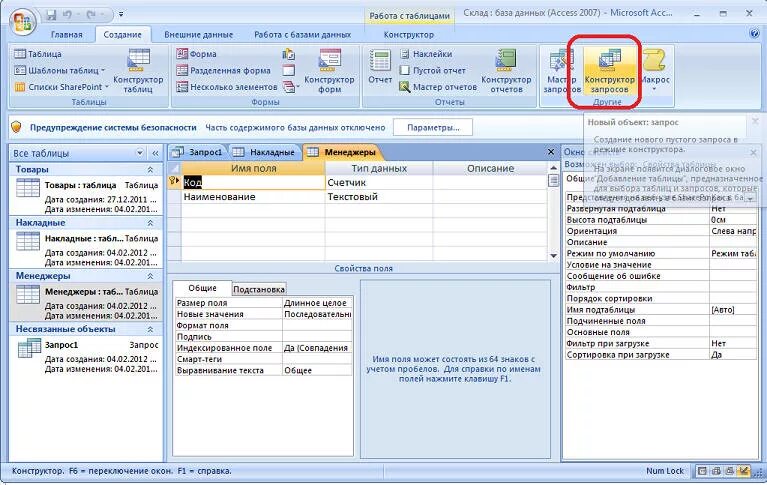The height and width of the screenshot is (485, 767).
Task: Start Мастер запросов
Action: [x=562, y=71]
